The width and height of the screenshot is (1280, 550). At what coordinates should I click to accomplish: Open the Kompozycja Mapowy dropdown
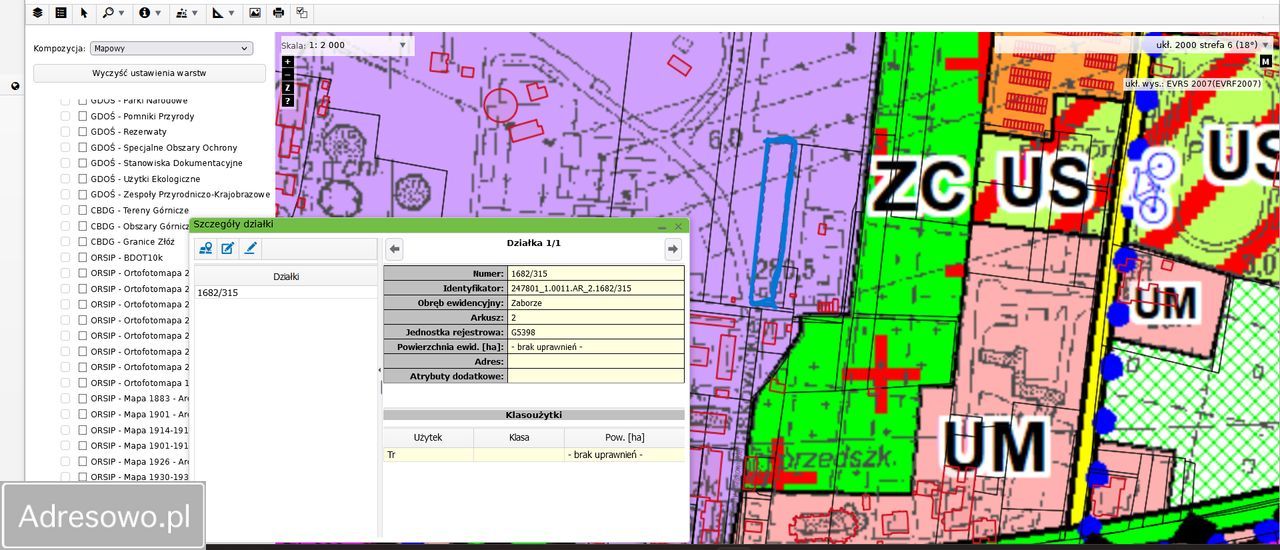(171, 48)
